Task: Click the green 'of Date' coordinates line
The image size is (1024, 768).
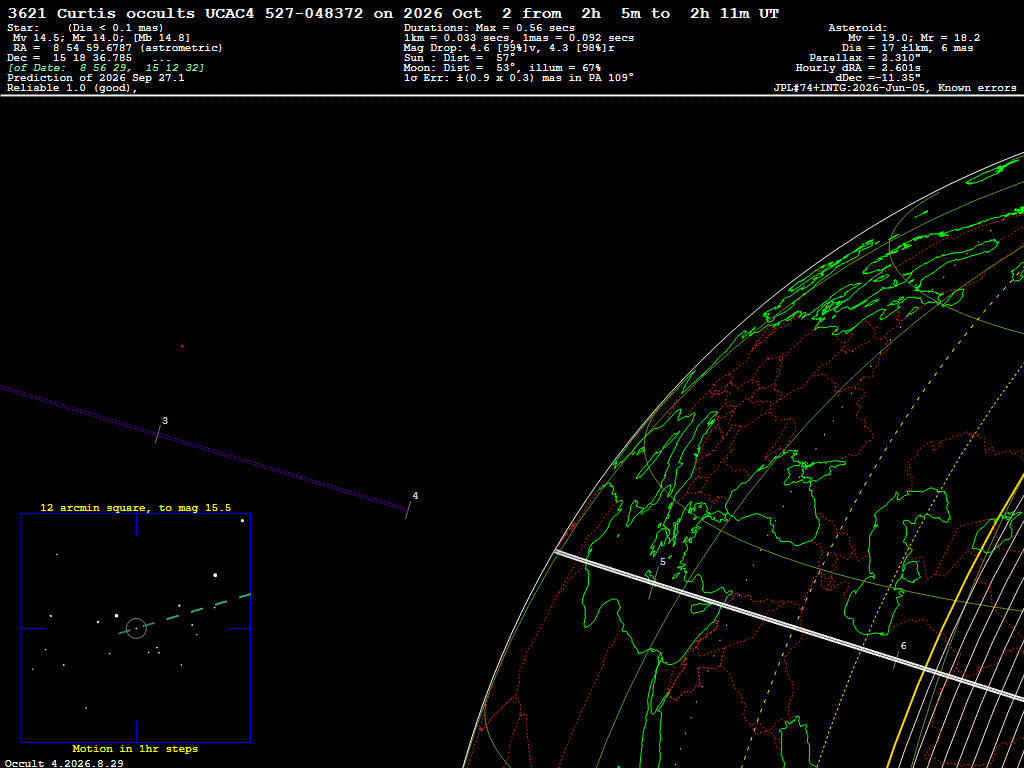Action: pyautogui.click(x=106, y=68)
